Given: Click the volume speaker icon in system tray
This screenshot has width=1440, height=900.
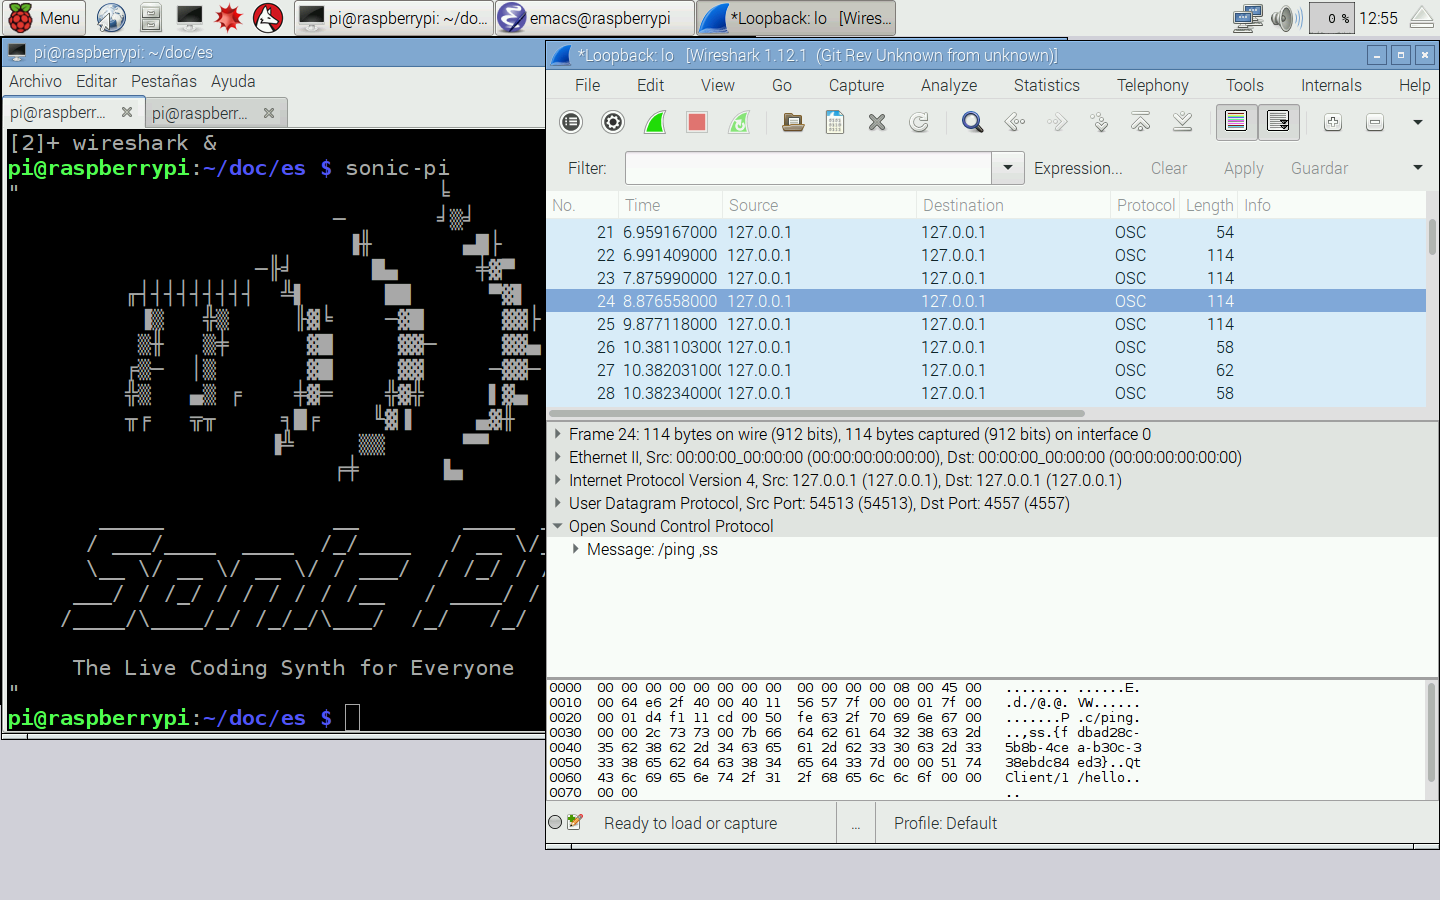Looking at the screenshot, I should (1285, 18).
